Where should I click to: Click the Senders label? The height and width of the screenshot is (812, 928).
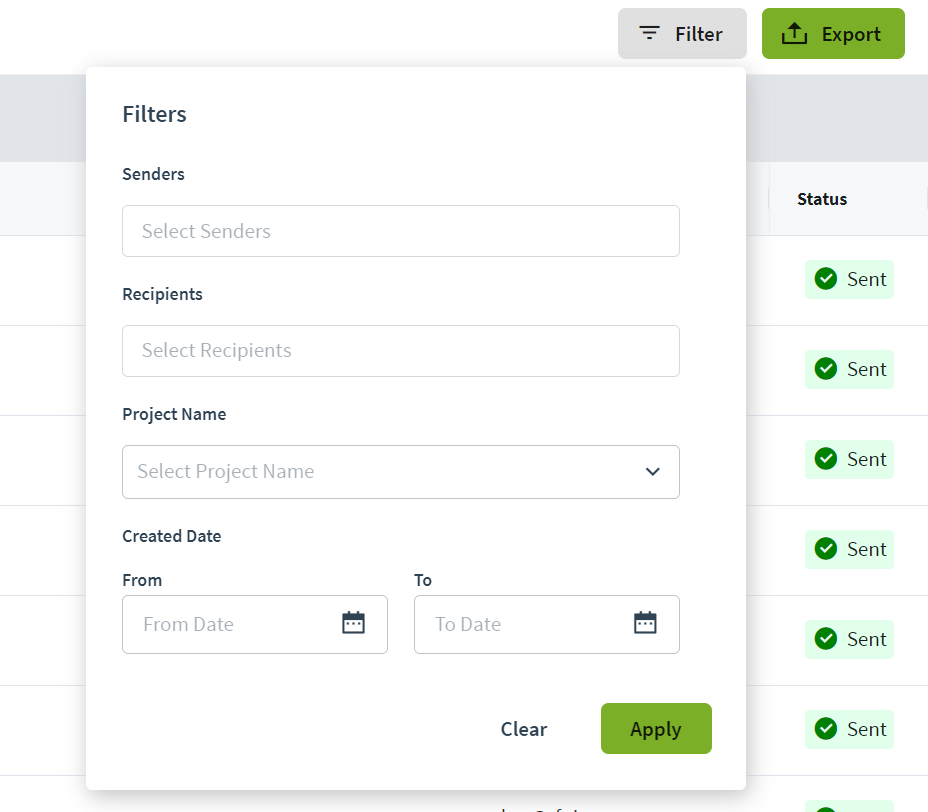(153, 175)
